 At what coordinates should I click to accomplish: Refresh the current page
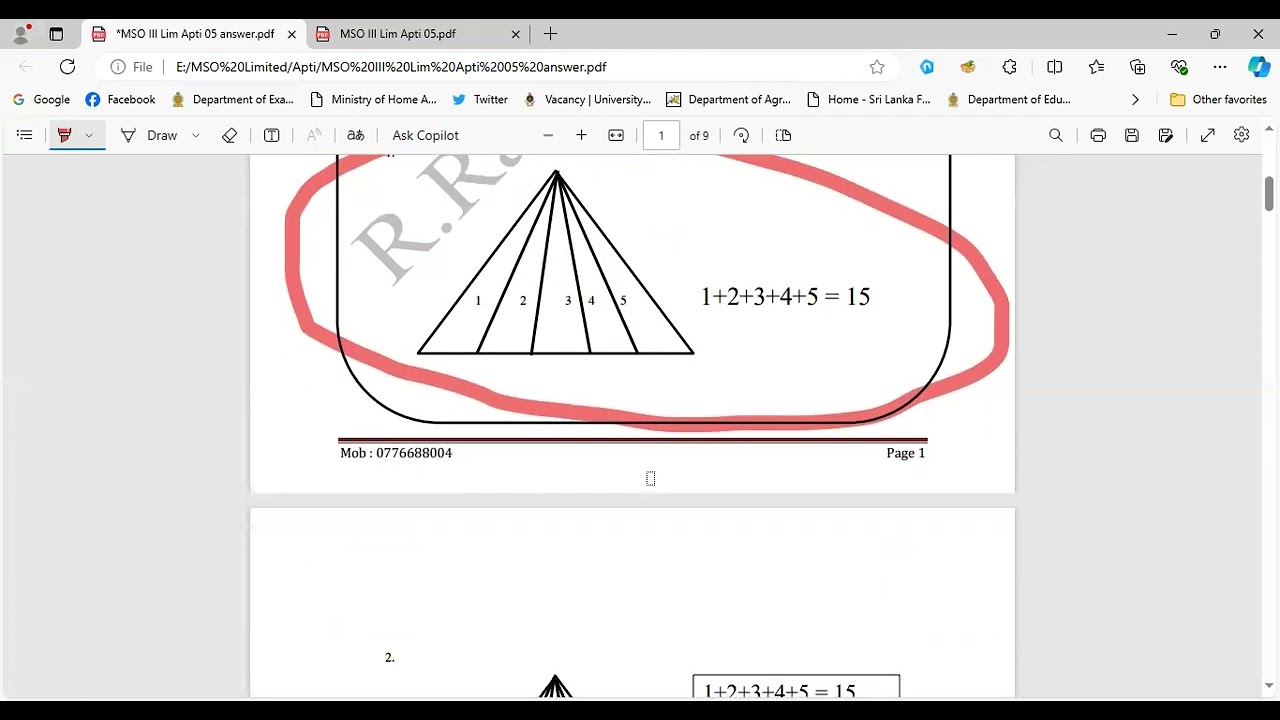click(x=67, y=67)
